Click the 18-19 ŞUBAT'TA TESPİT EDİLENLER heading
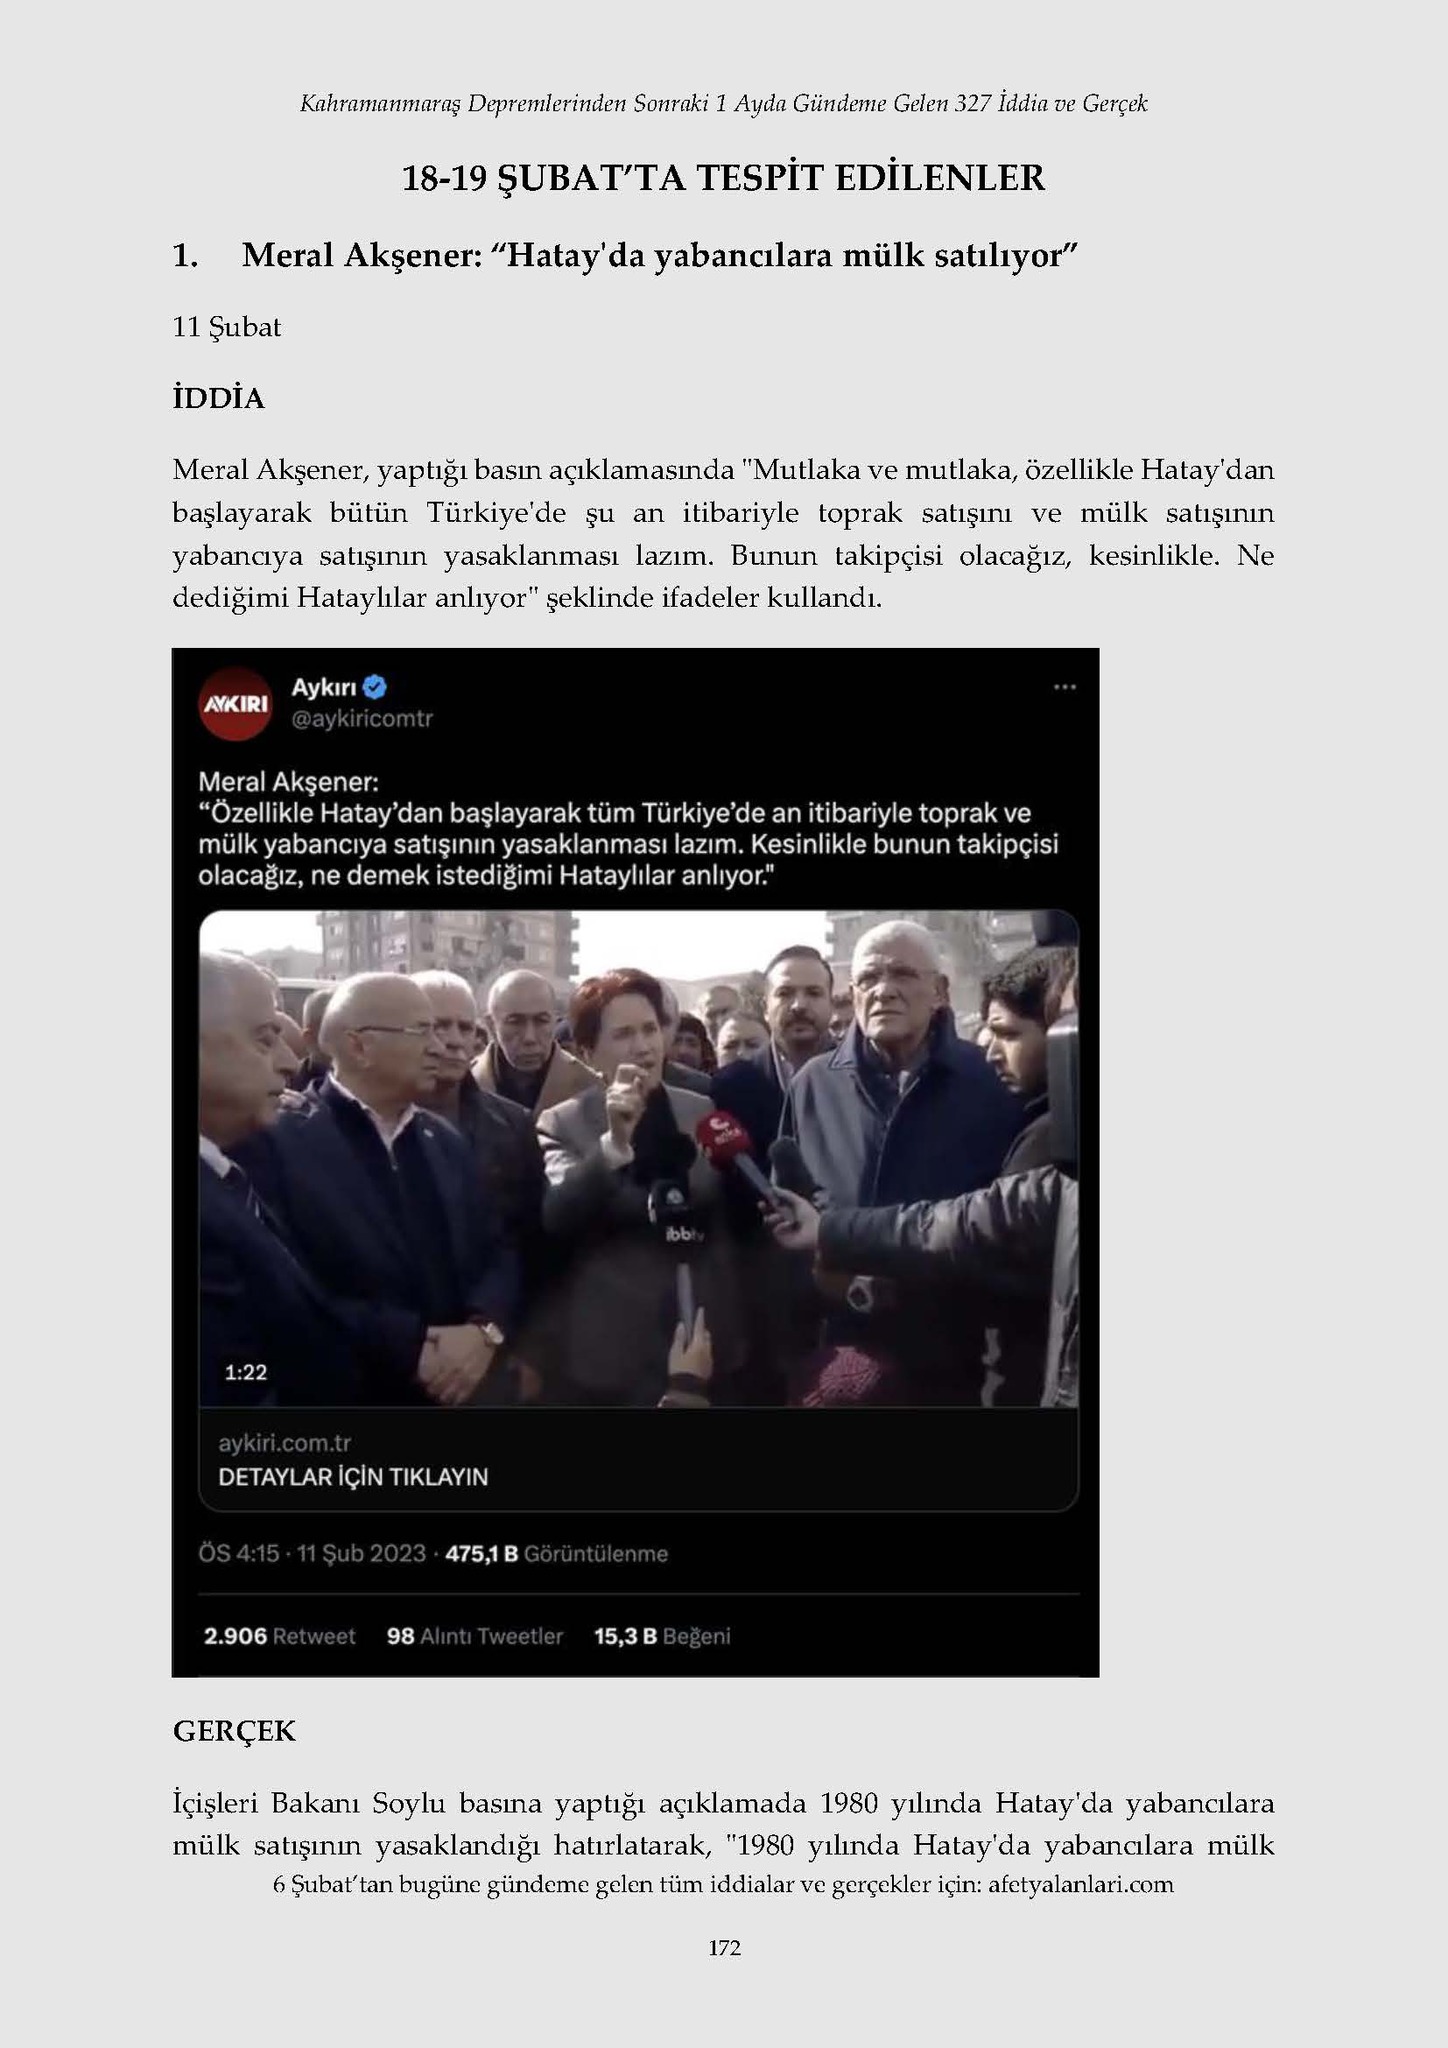1448x2048 pixels. 723,178
